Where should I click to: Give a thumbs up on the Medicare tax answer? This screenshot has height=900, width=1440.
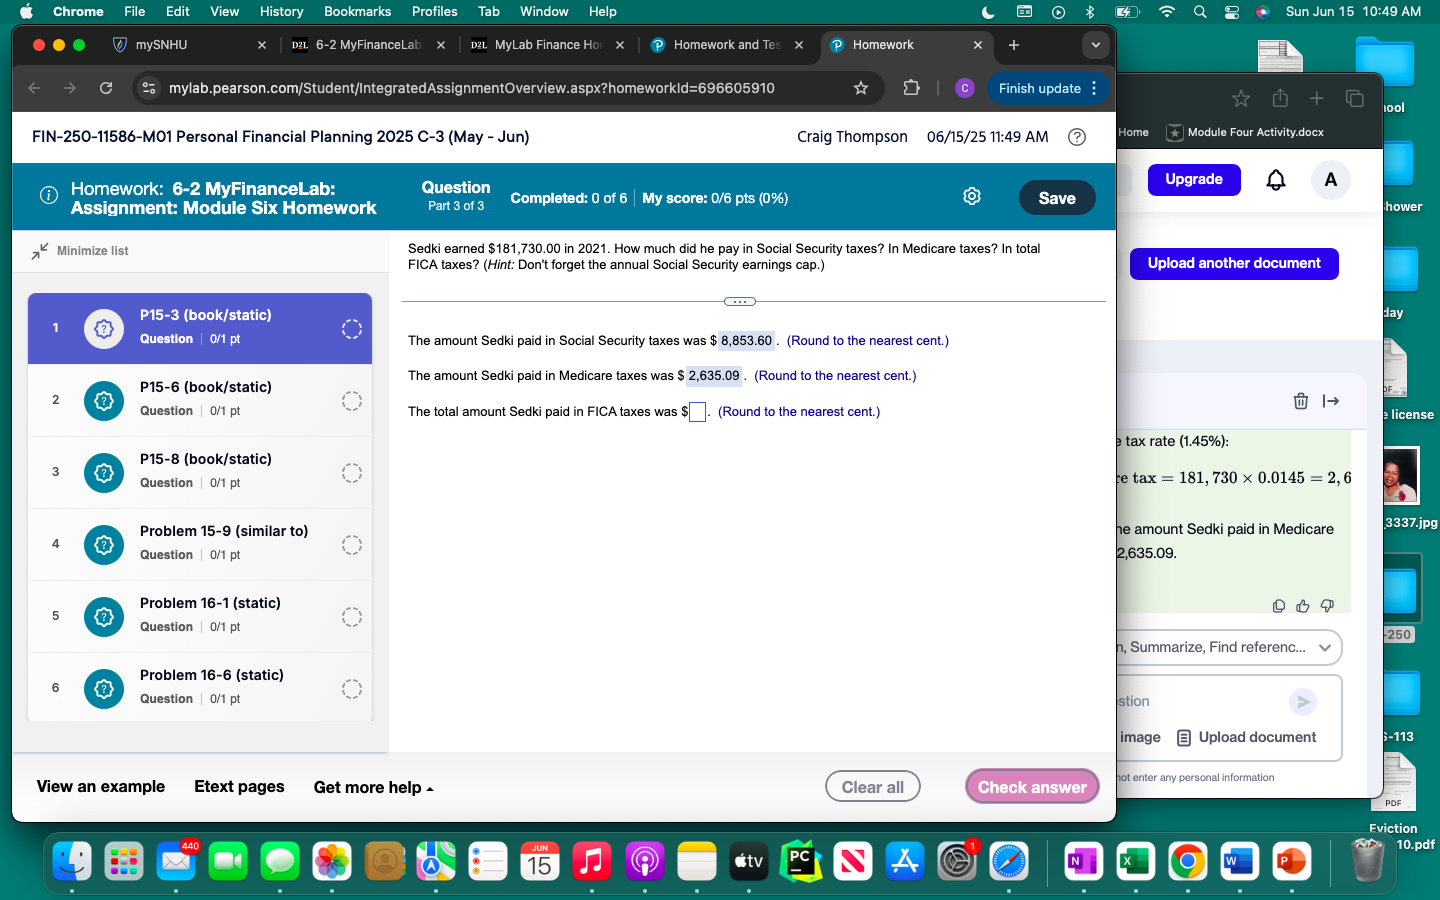[x=1302, y=606]
